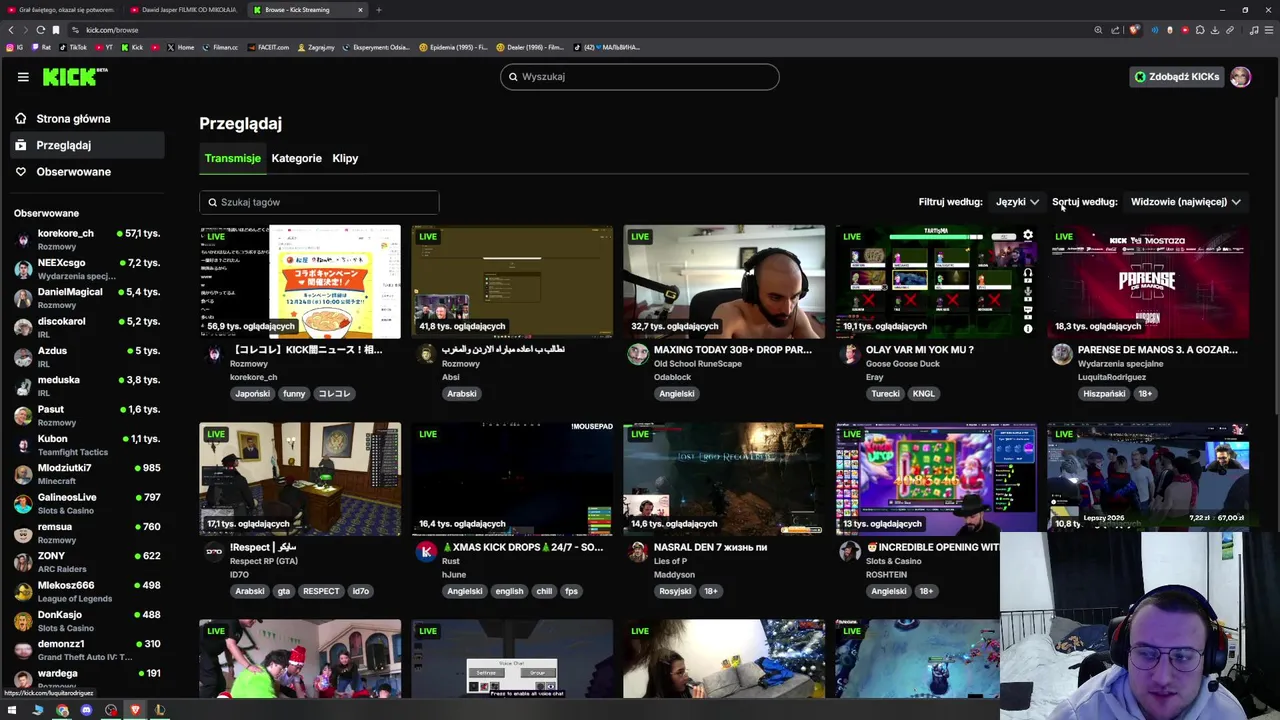Click the fps tag
Viewport: 1280px width, 720px height.
coord(571,591)
